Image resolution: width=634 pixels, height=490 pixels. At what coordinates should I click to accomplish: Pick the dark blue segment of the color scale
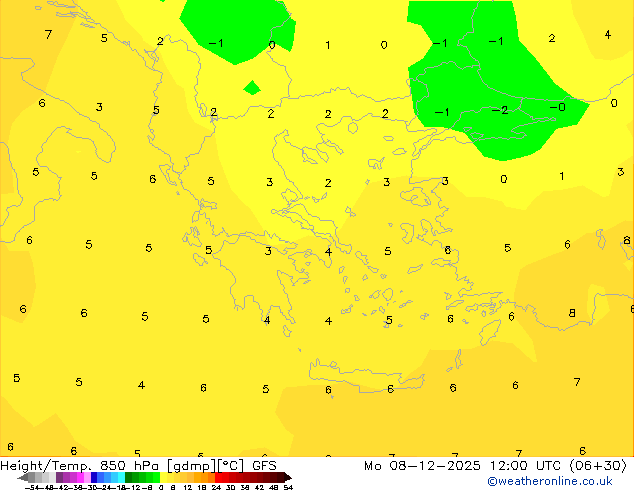[94, 477]
